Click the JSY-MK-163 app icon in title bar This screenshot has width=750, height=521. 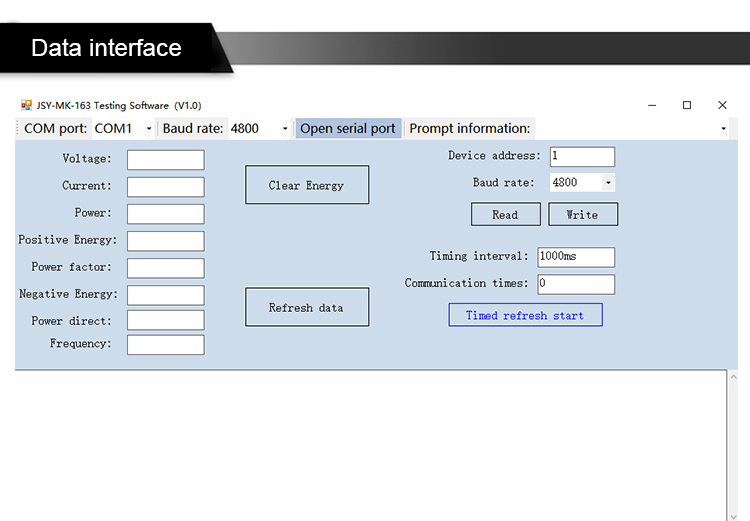click(x=27, y=105)
